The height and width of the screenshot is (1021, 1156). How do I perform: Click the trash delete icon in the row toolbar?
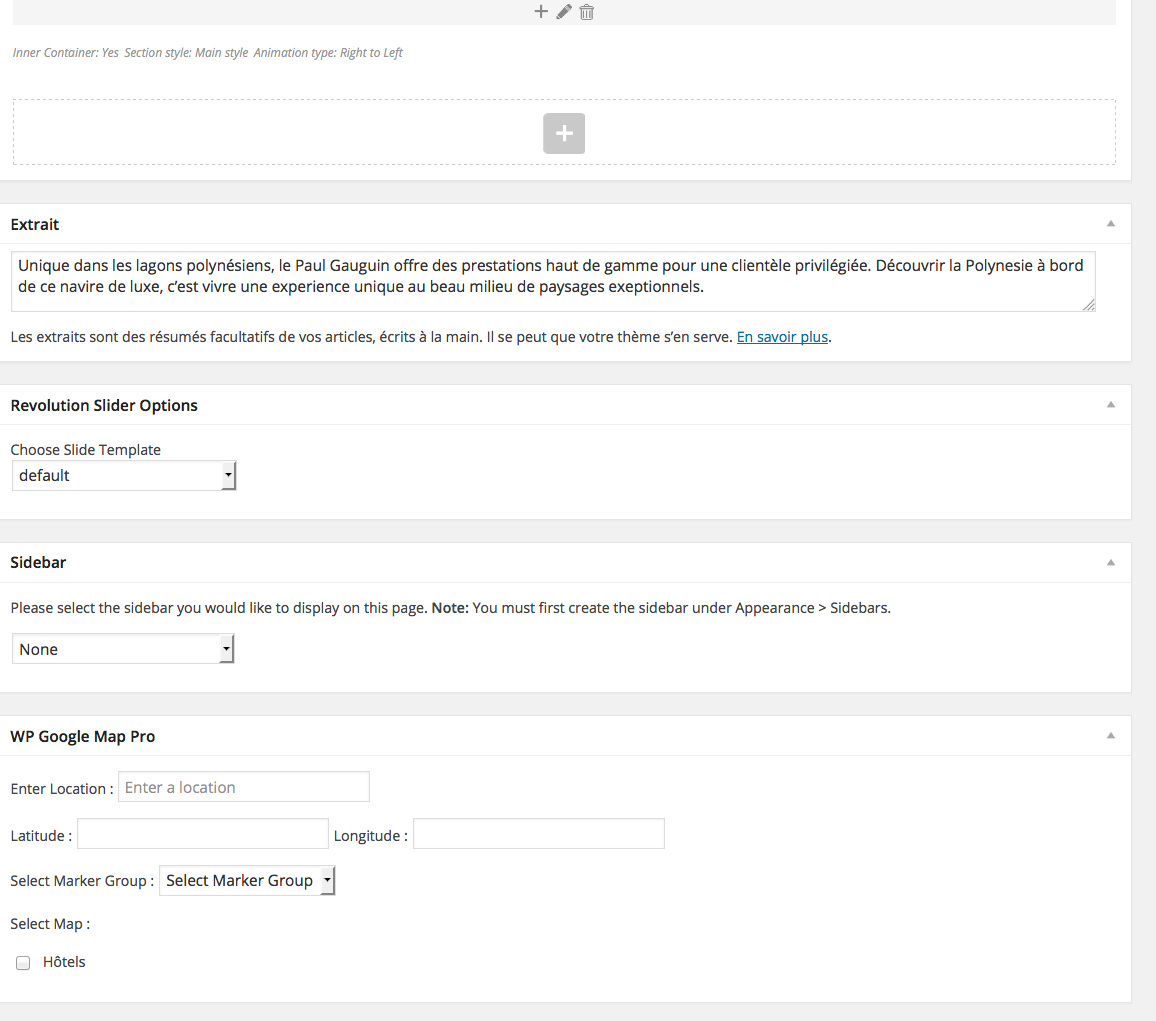587,12
